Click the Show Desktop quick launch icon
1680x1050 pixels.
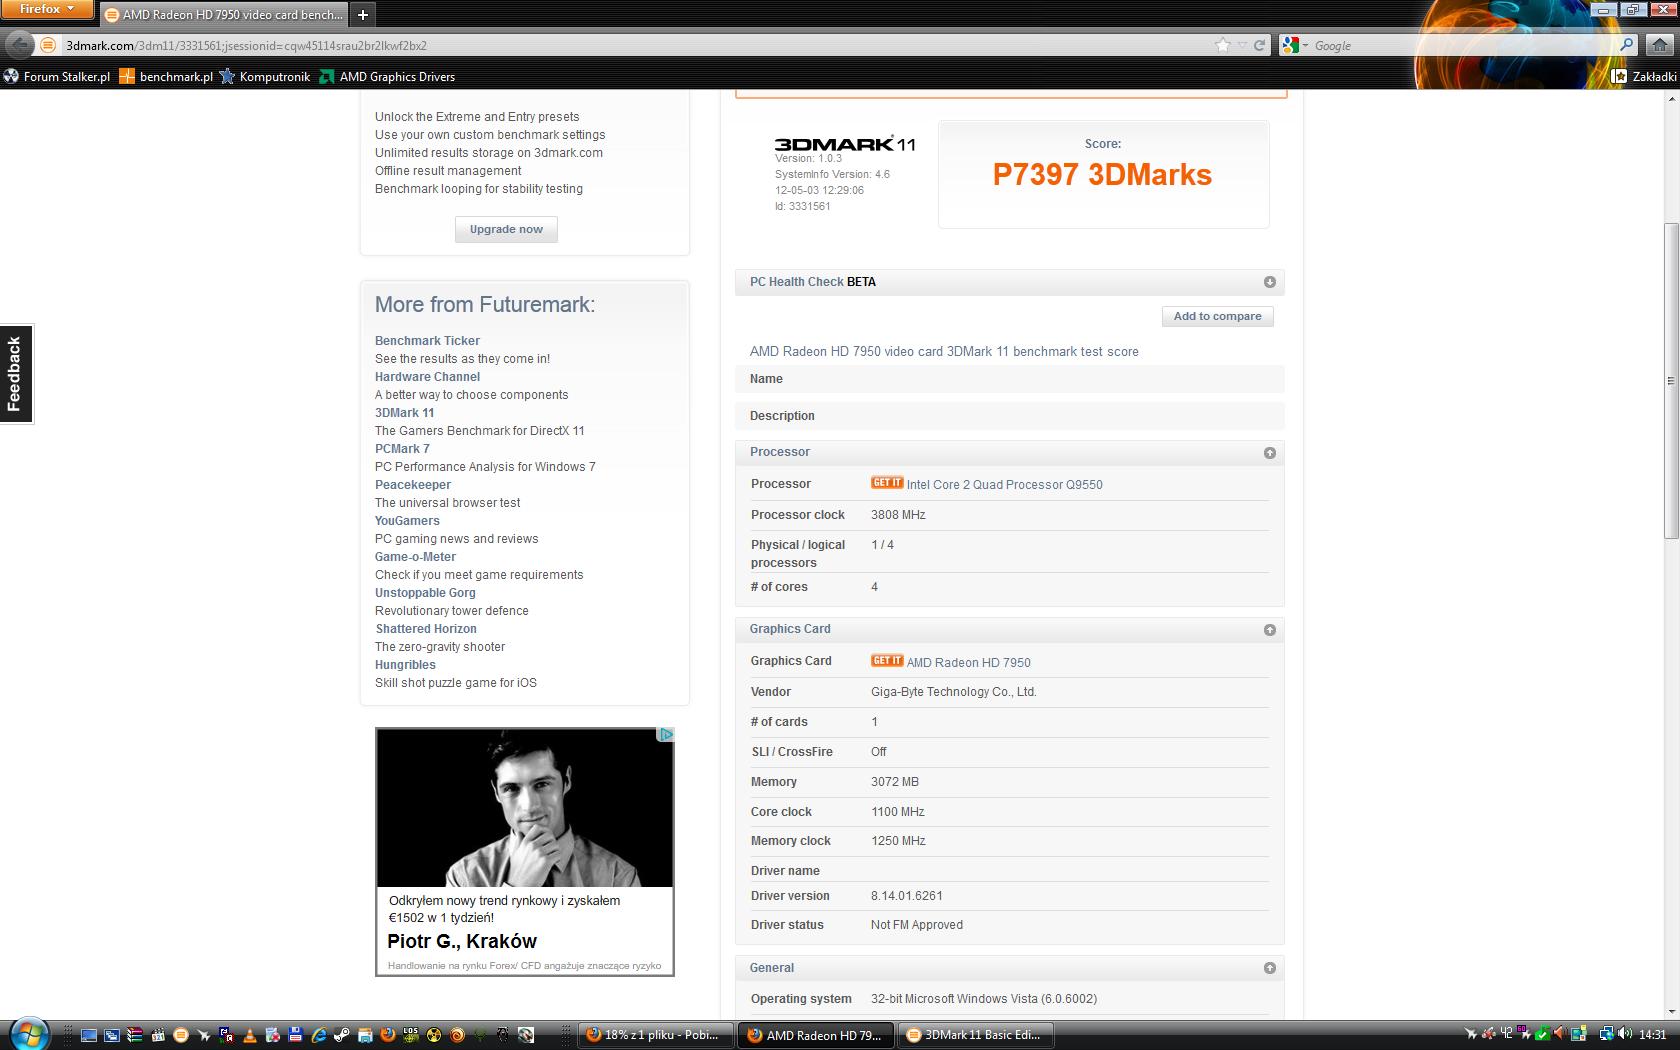(89, 1036)
